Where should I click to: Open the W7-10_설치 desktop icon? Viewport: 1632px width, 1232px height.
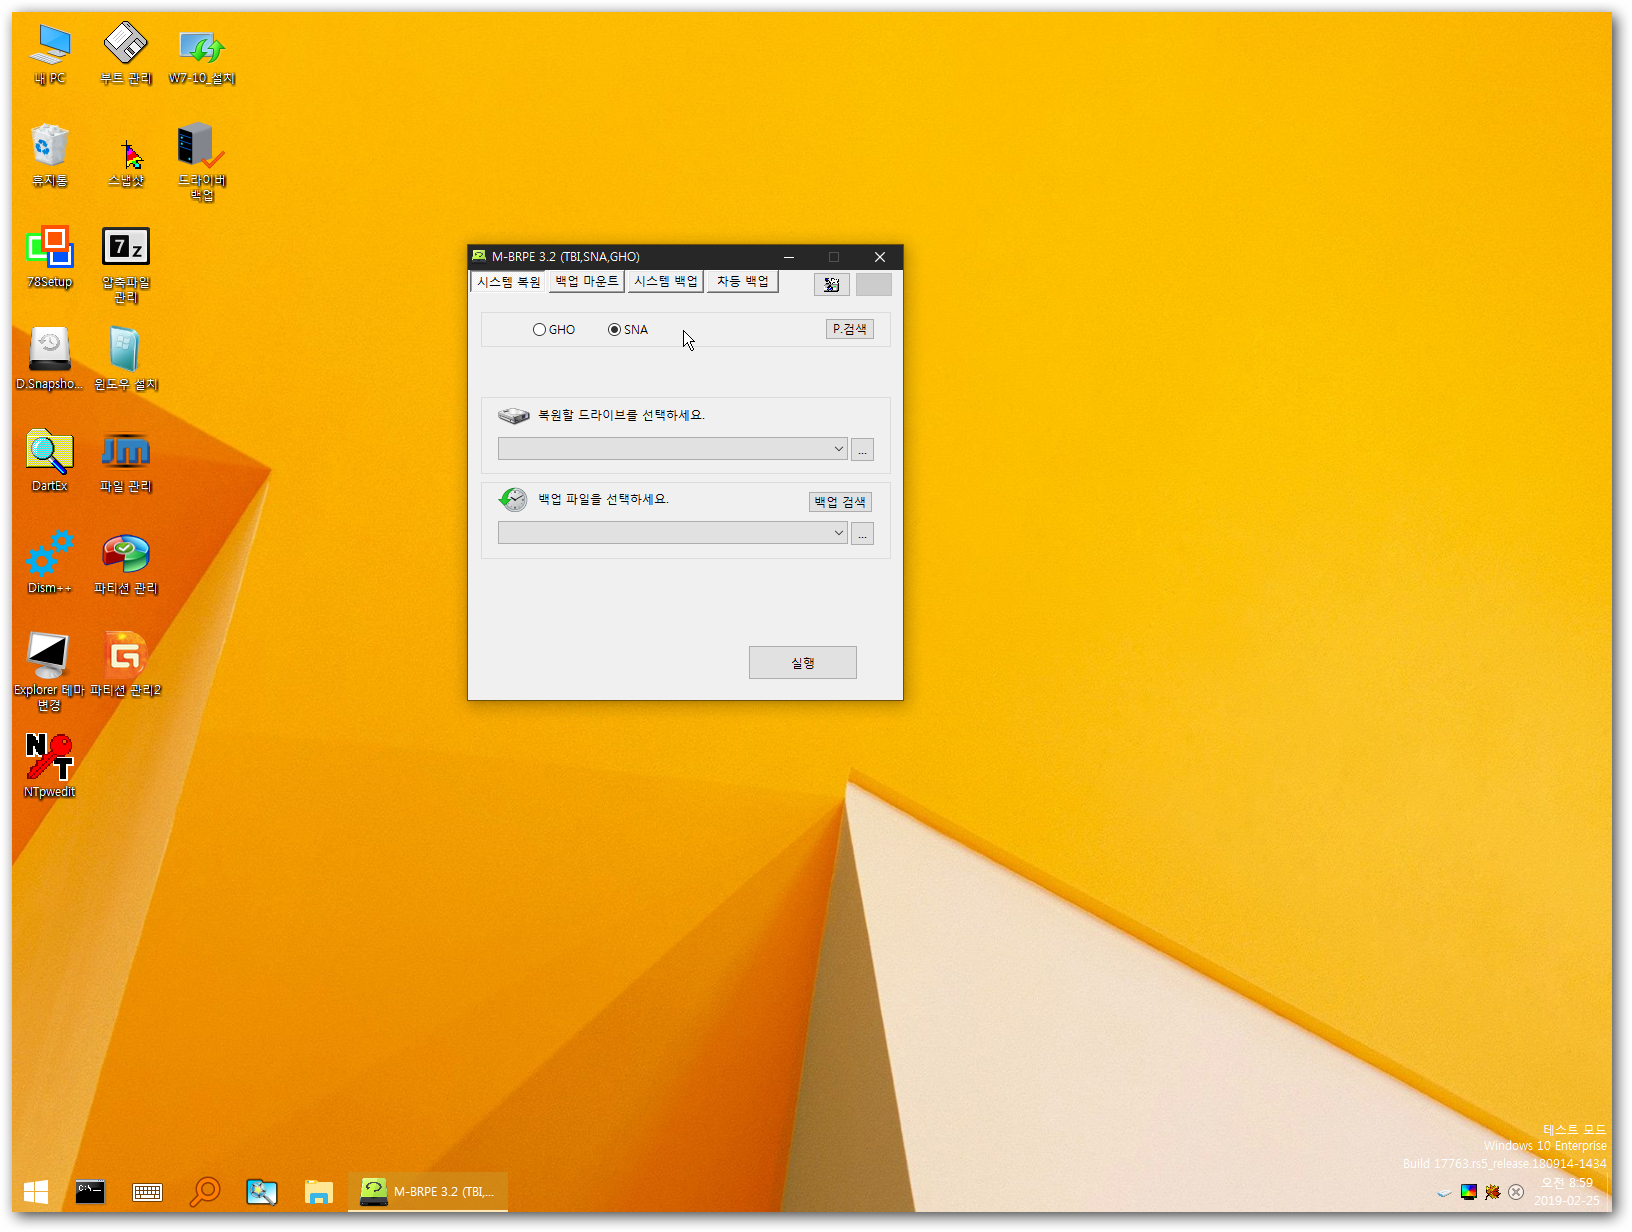pos(202,54)
